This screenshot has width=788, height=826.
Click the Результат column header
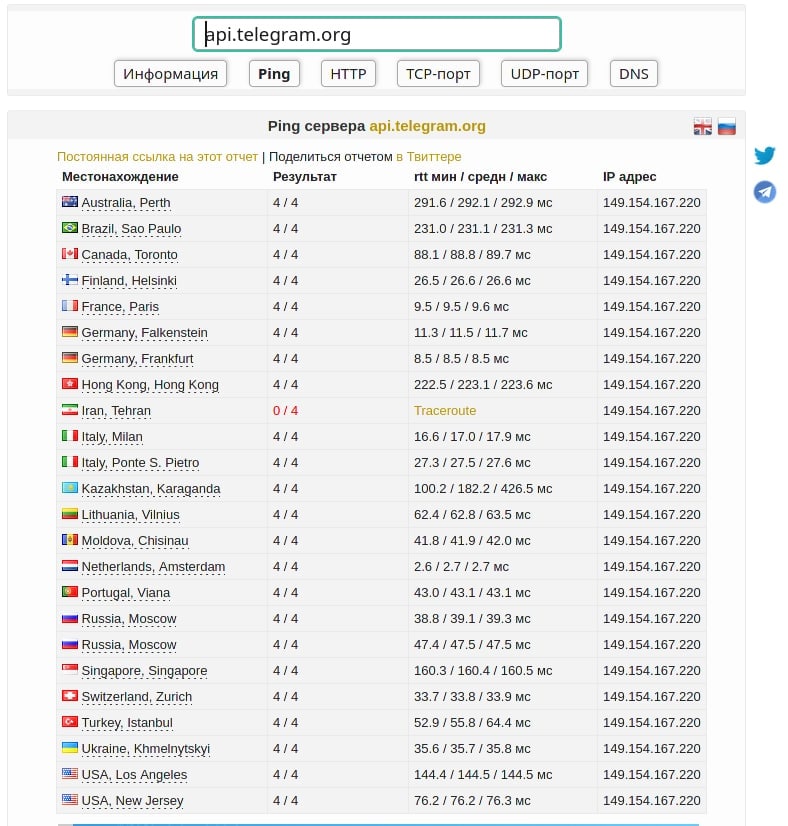point(304,176)
